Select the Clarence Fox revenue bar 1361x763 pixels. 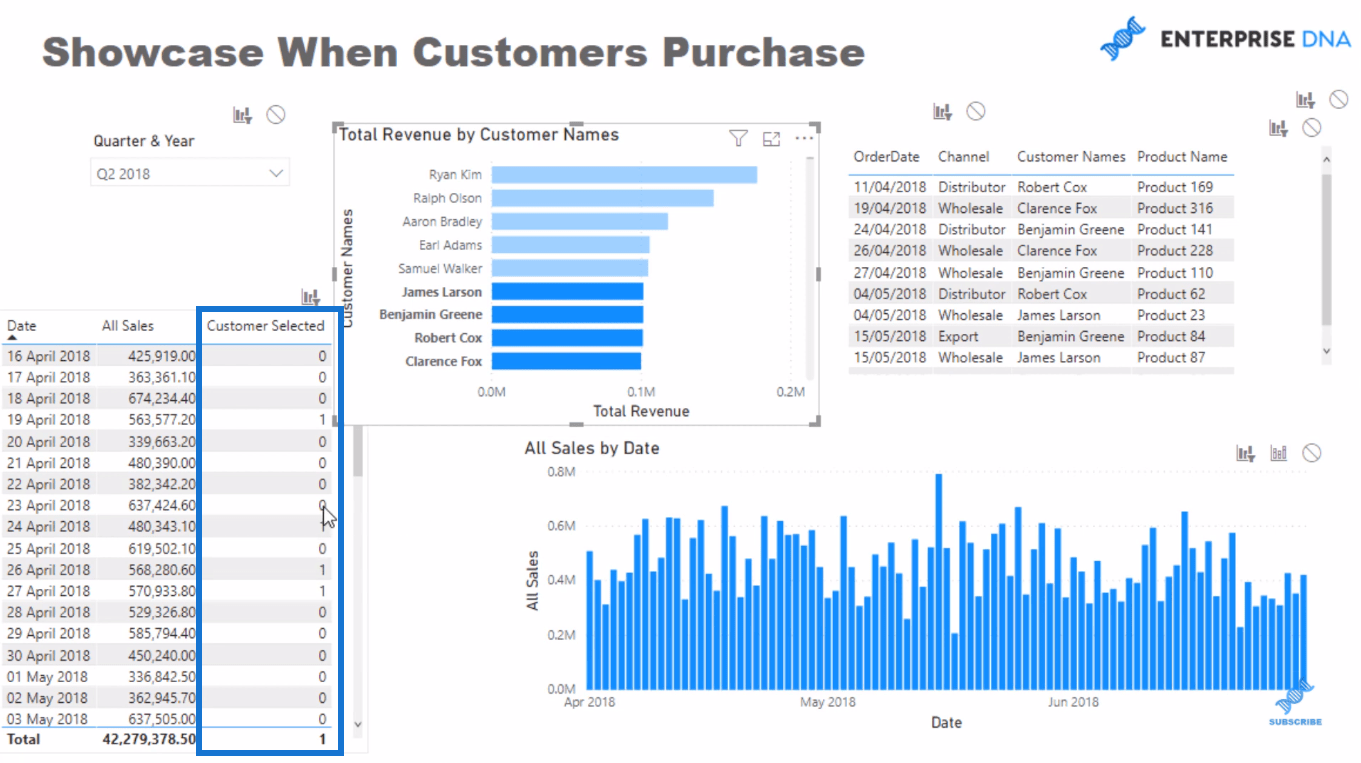[566, 362]
